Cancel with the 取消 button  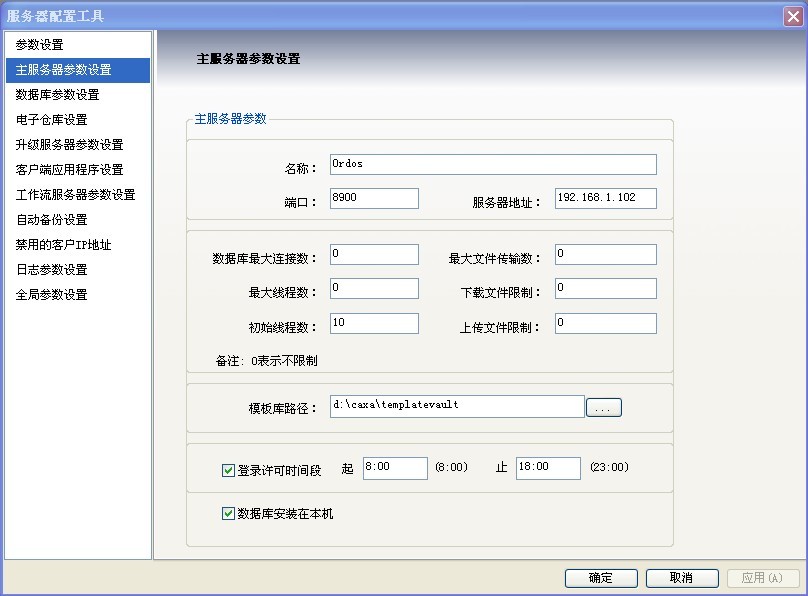(x=682, y=578)
